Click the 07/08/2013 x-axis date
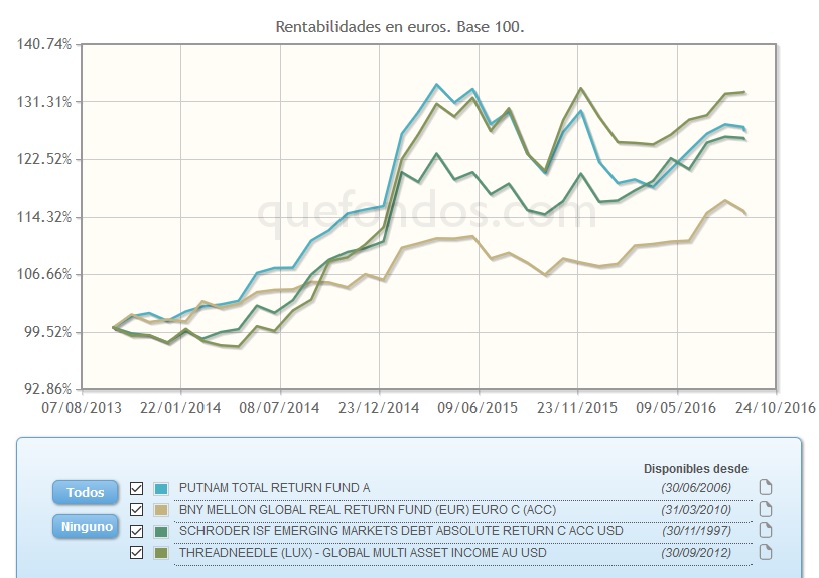The width and height of the screenshot is (819, 578). [x=81, y=407]
